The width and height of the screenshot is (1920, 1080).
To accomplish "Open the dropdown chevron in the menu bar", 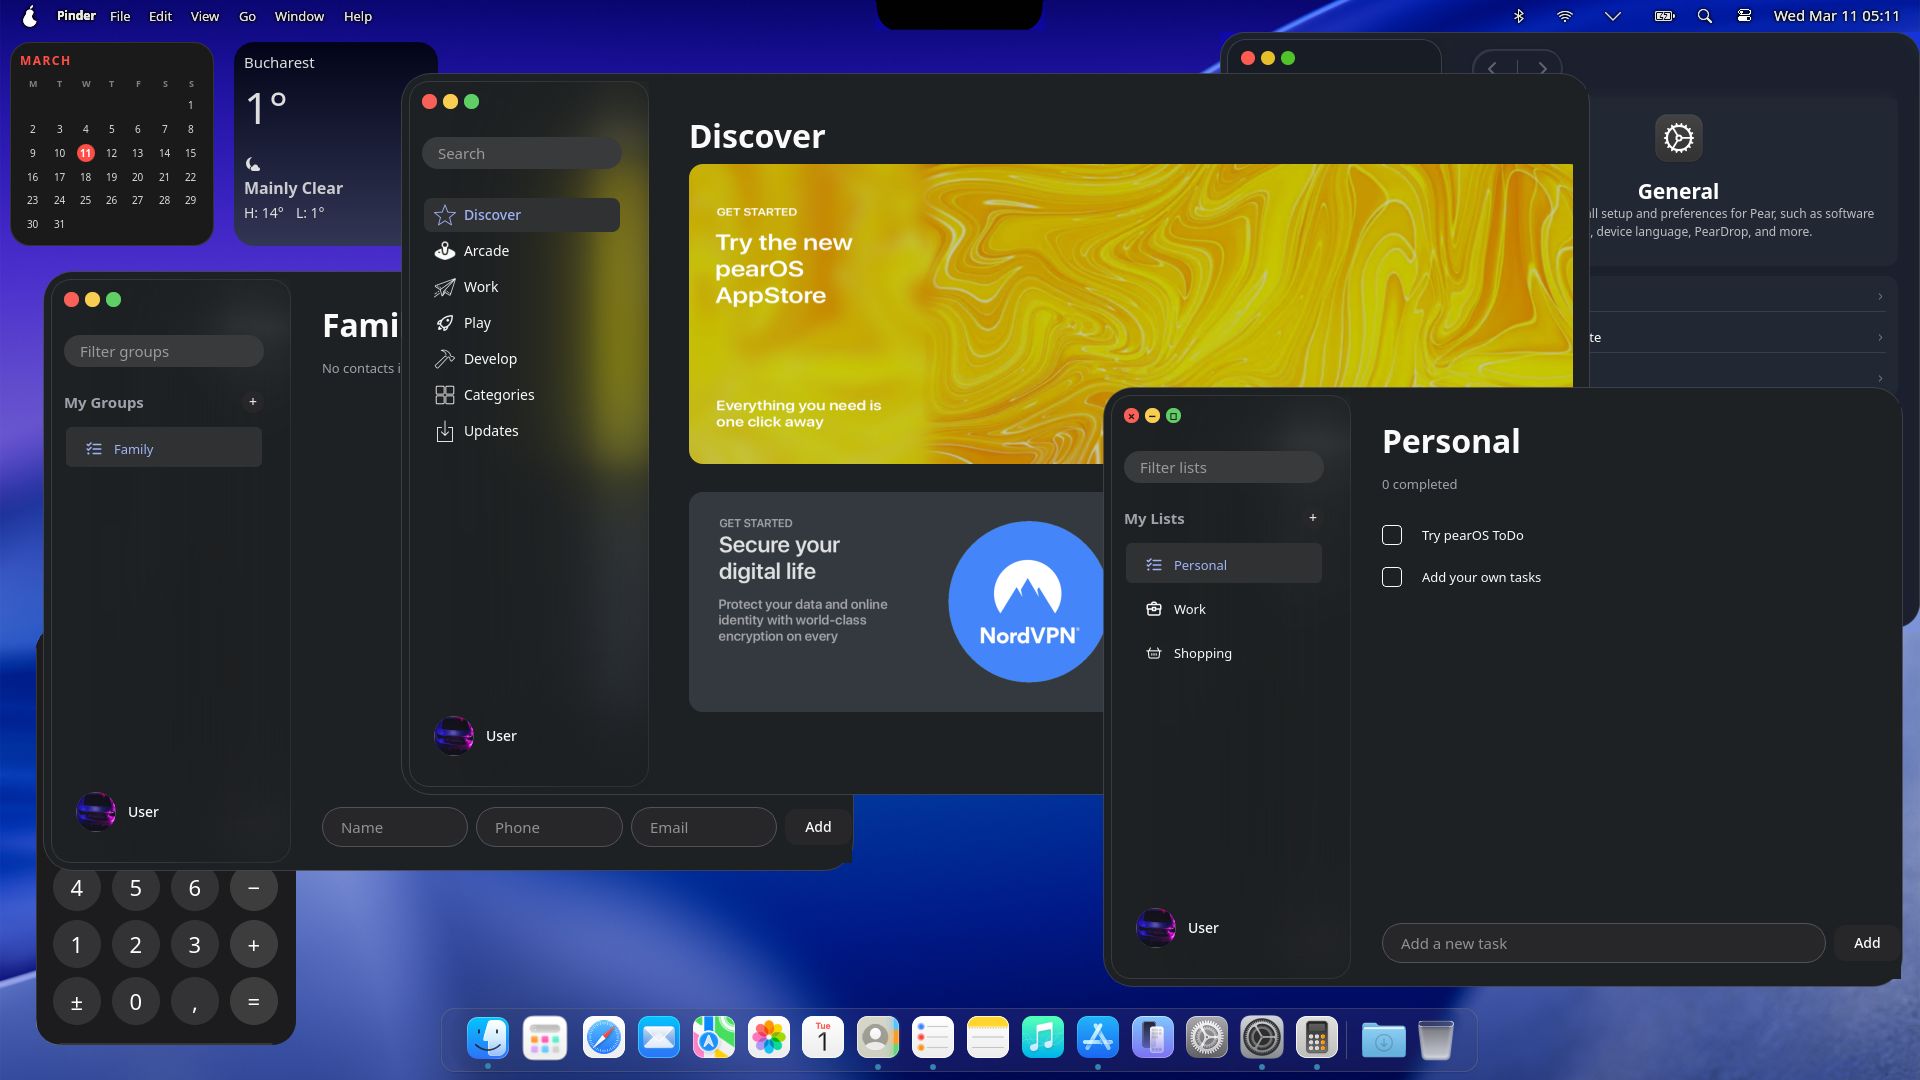I will click(x=1611, y=16).
